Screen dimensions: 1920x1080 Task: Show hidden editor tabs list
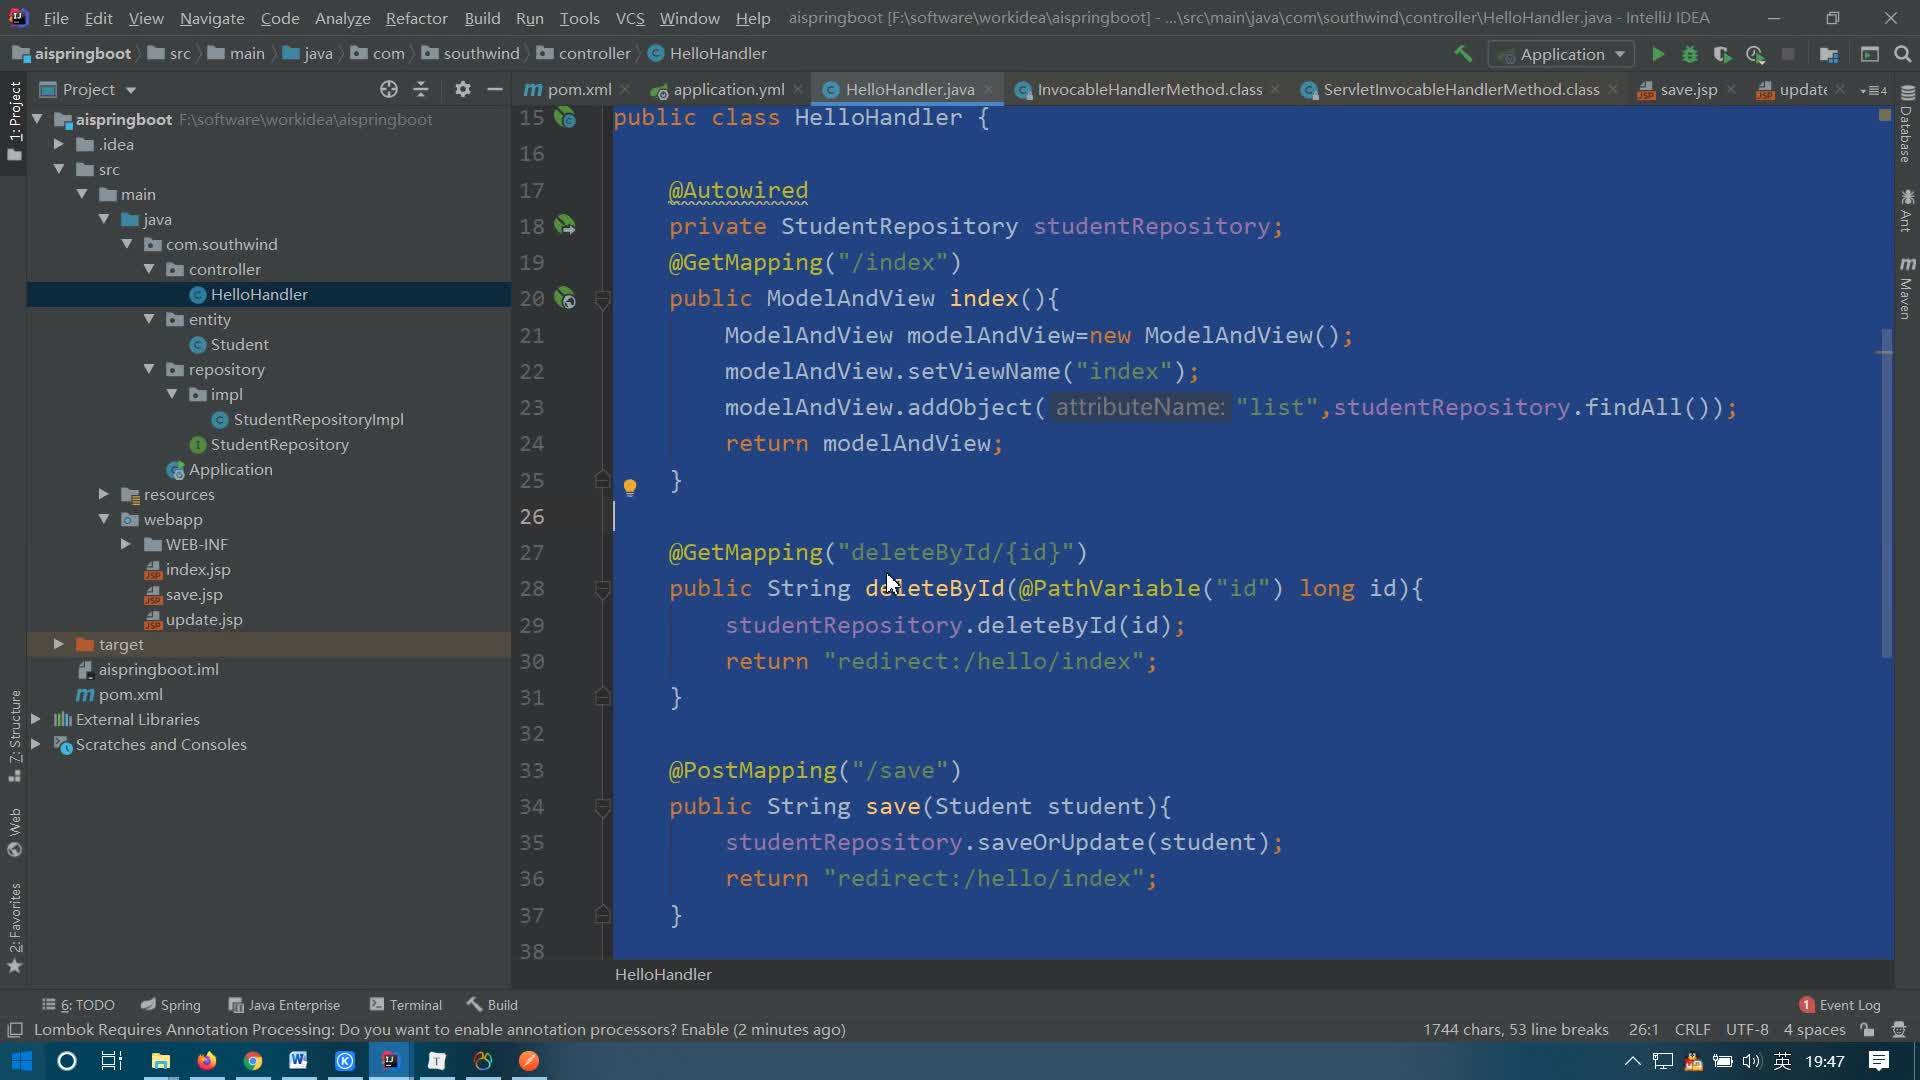pos(1873,90)
